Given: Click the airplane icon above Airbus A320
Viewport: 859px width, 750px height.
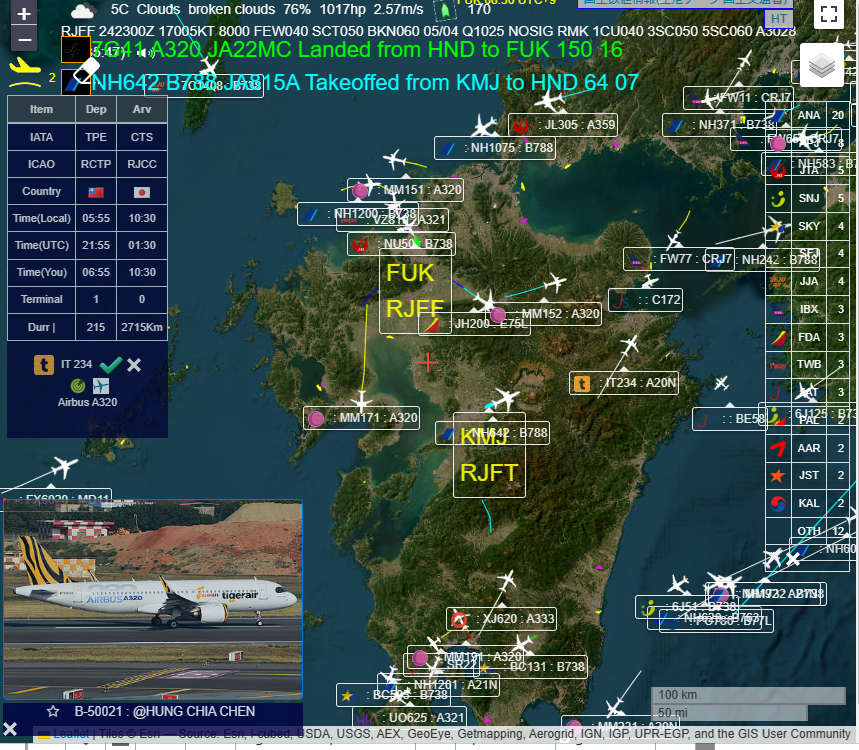Looking at the screenshot, I should tap(101, 386).
